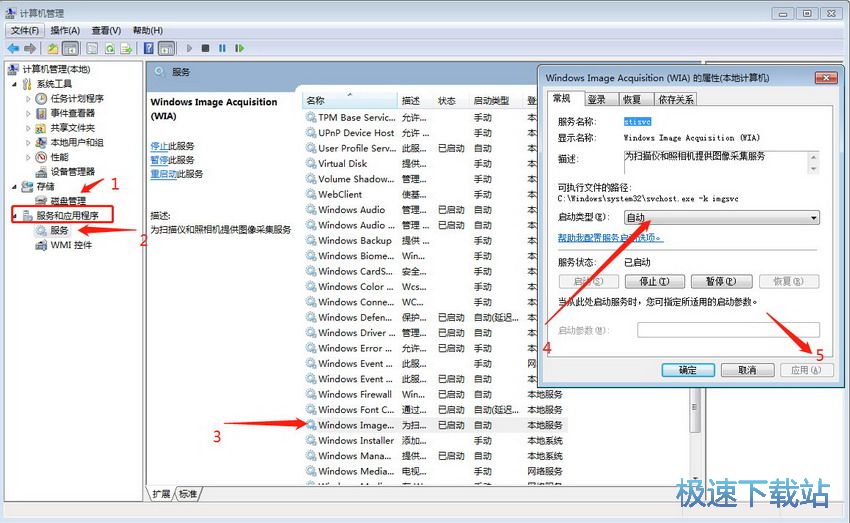
Task: Click the Restart service toolbar icon
Action: pos(239,48)
